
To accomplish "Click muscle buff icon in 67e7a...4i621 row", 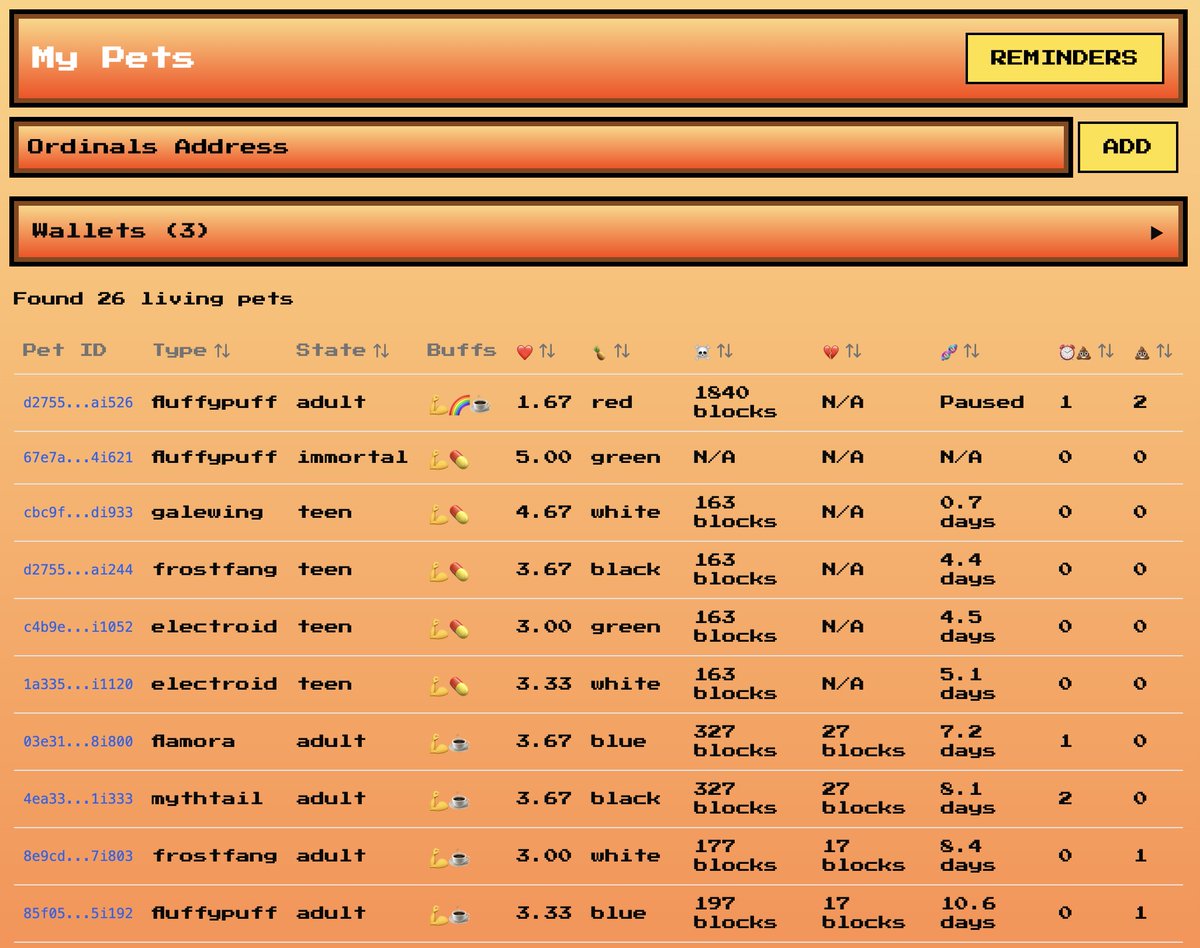I will pyautogui.click(x=437, y=459).
